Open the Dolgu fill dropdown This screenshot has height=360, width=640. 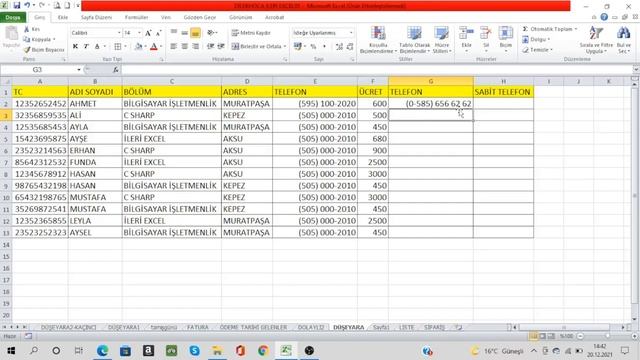click(536, 39)
